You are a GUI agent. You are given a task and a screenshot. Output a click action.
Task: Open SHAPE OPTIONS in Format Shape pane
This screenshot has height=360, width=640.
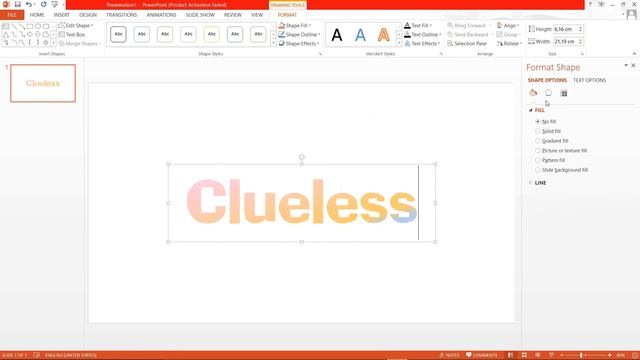547,80
